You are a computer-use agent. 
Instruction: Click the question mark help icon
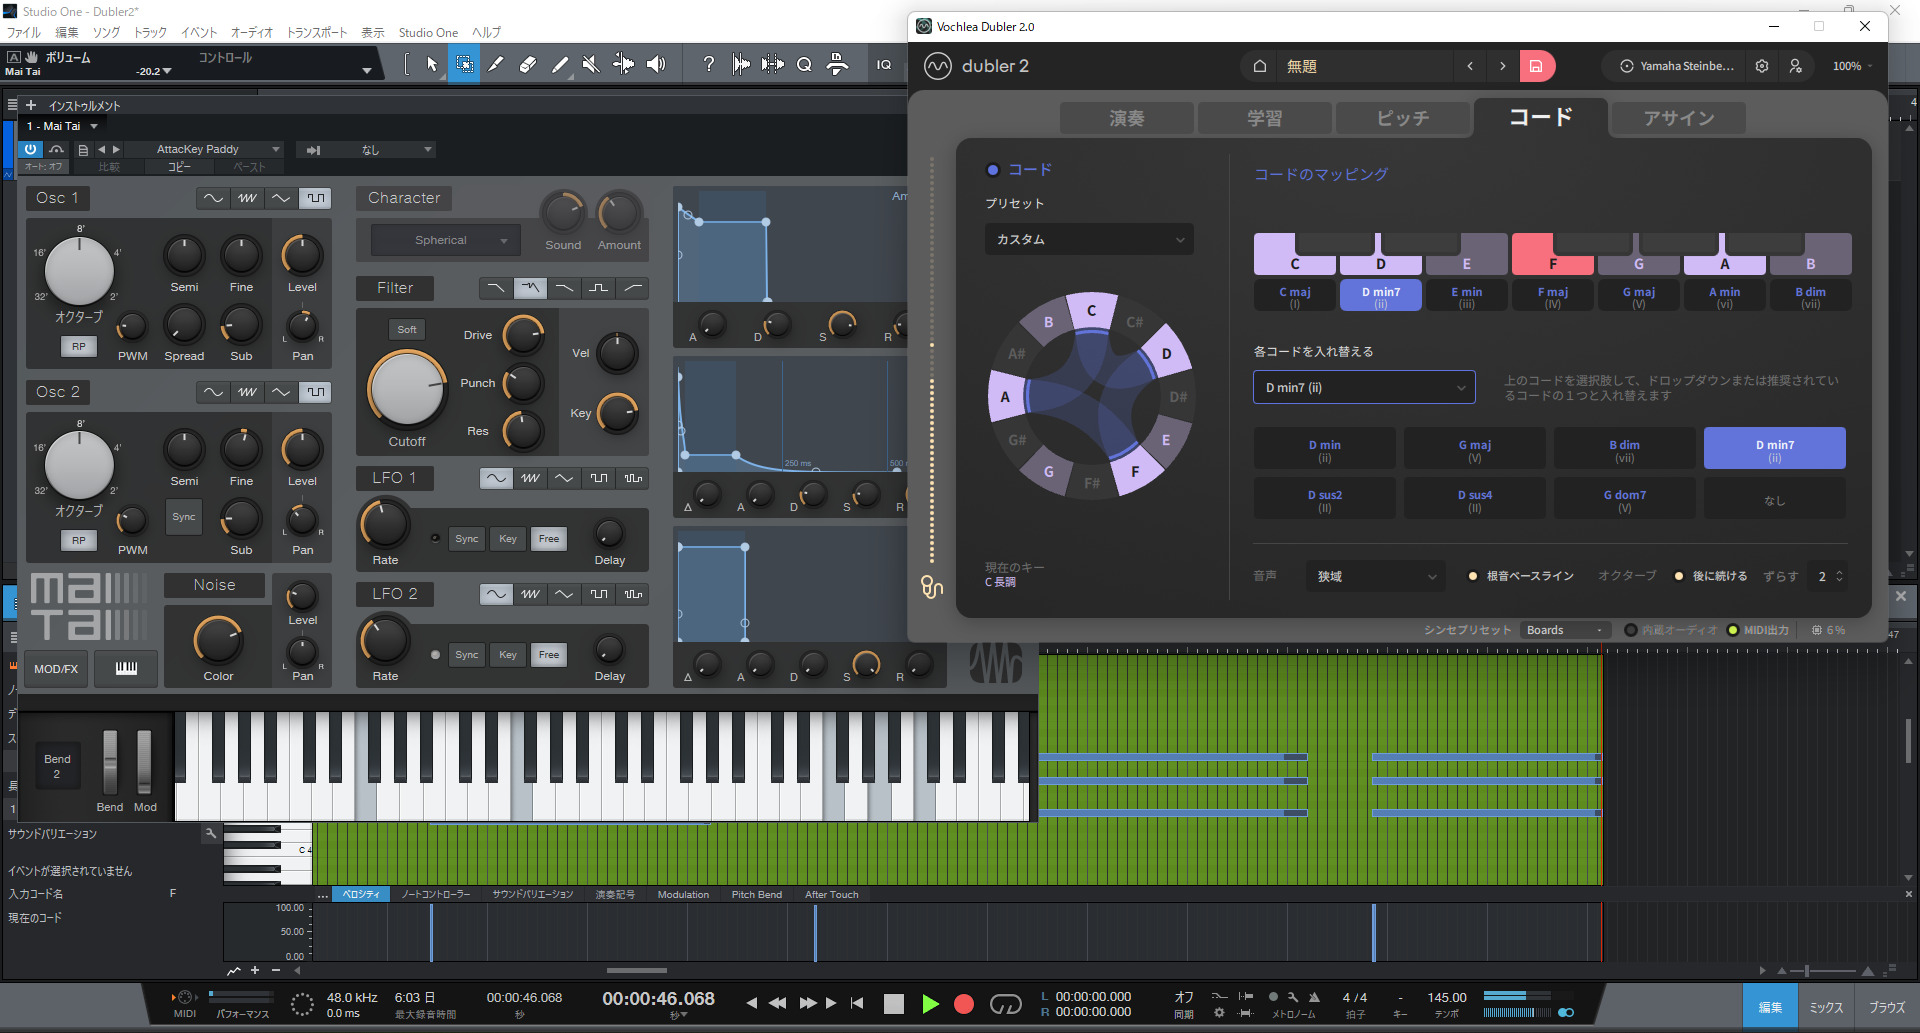point(709,65)
